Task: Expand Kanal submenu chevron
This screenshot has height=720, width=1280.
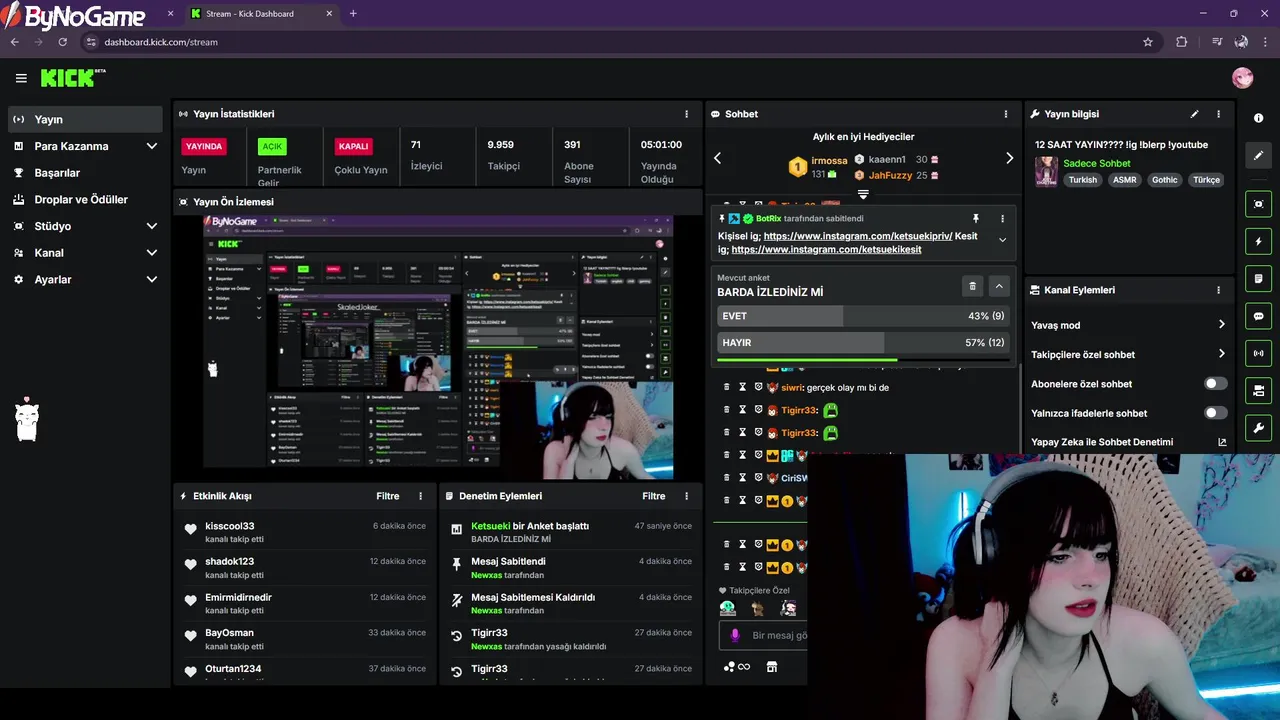Action: 152,253
